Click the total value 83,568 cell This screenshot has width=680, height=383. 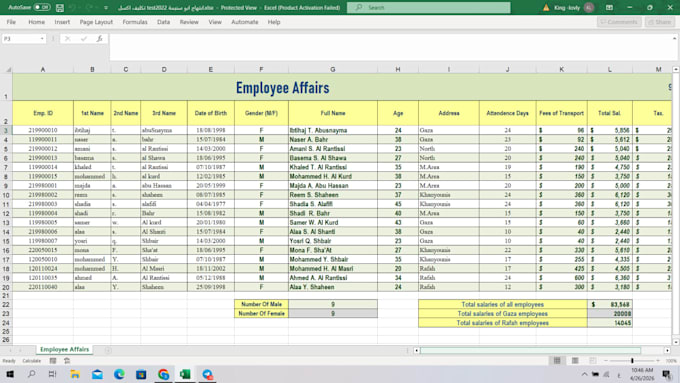pyautogui.click(x=609, y=304)
